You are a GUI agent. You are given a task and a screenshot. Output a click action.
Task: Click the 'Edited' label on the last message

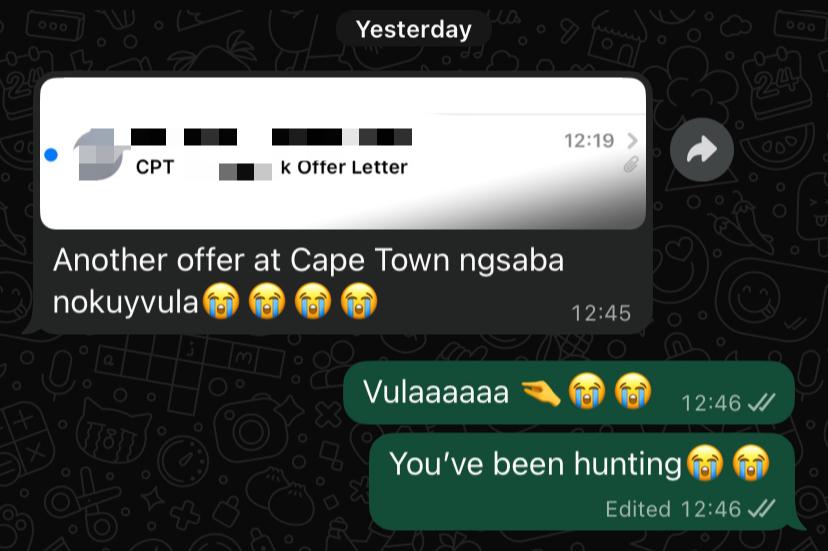coord(638,509)
